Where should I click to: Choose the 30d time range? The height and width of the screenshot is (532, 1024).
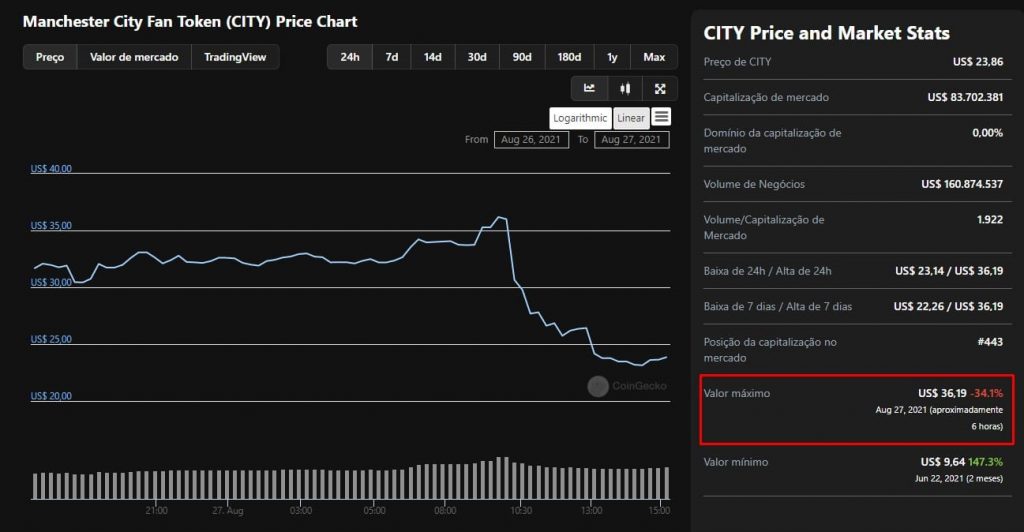coord(477,57)
